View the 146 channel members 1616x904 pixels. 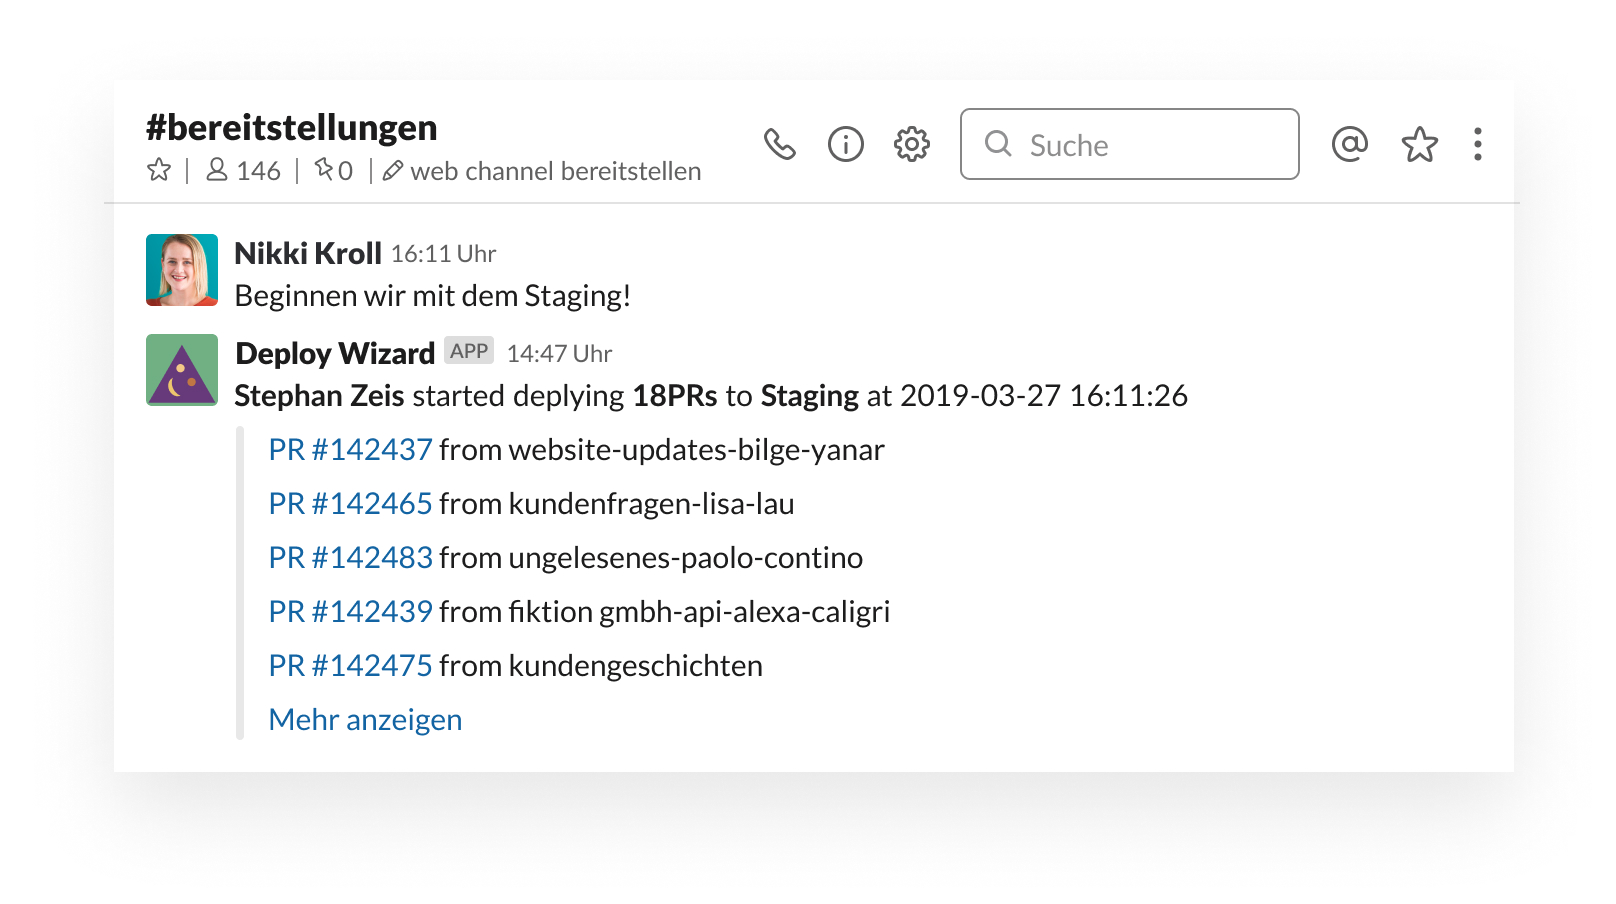pos(243,171)
